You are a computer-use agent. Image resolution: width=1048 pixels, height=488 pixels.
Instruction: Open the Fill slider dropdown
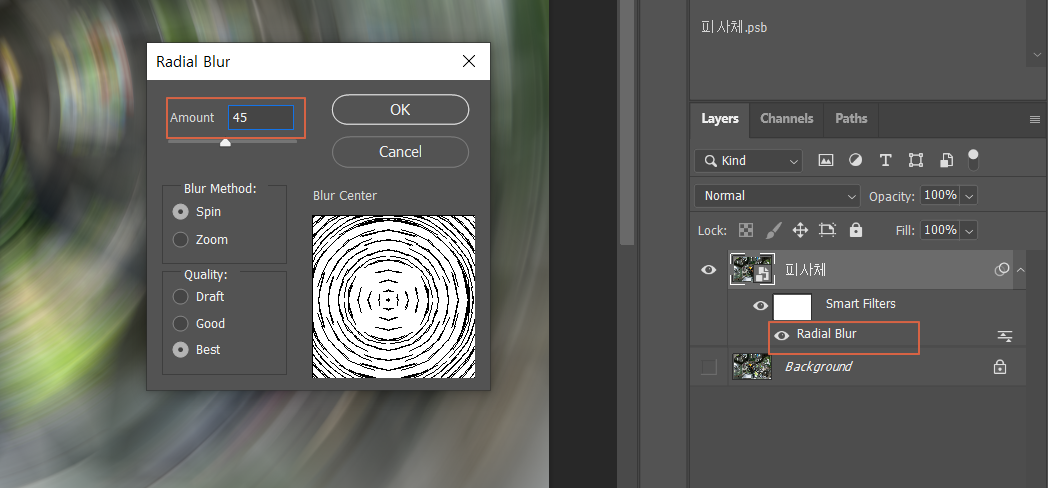pyautogui.click(x=969, y=231)
